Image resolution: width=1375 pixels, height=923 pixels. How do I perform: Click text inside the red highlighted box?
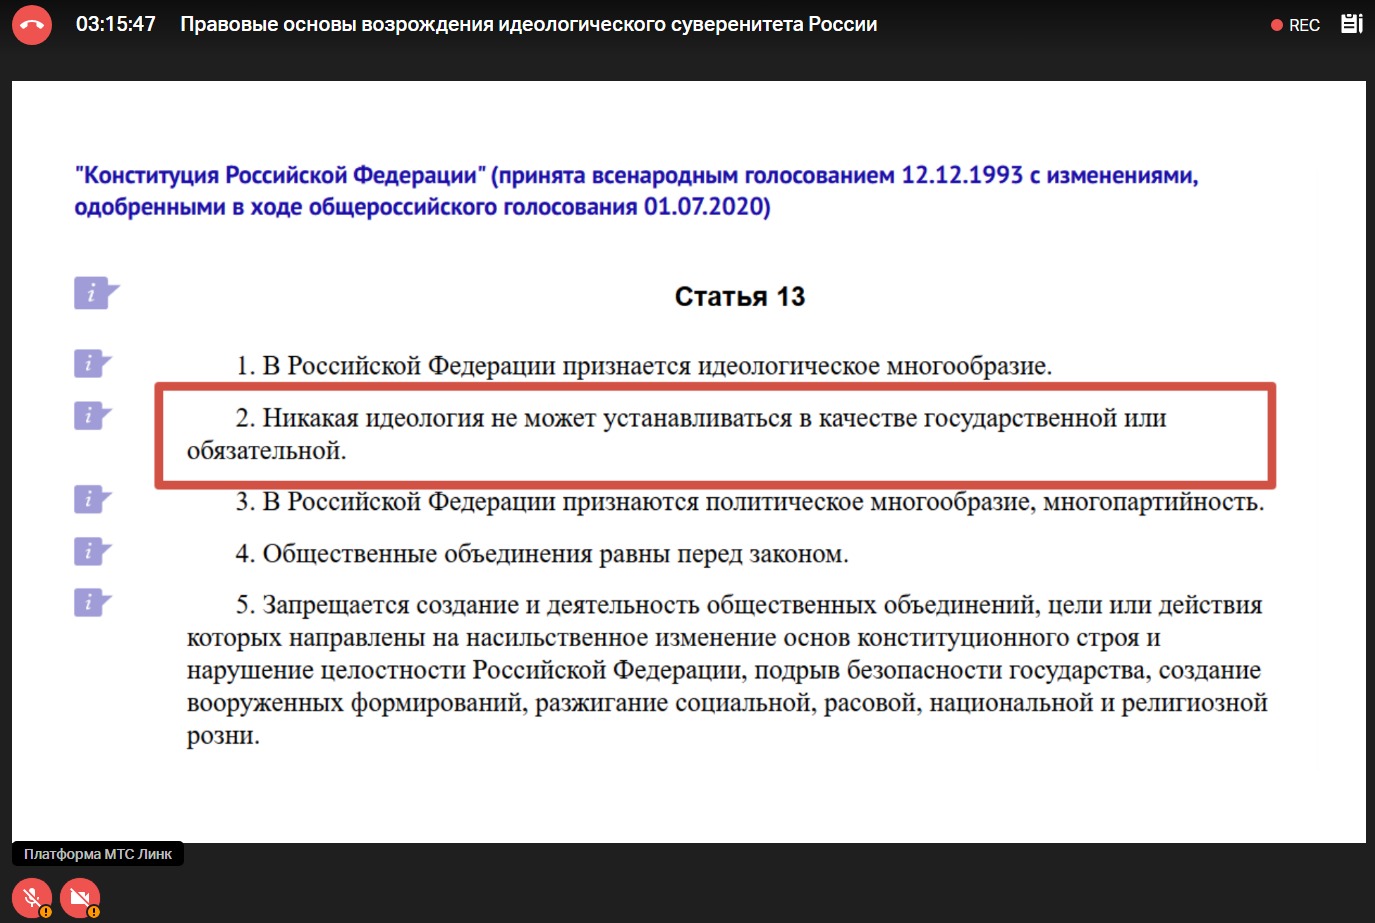point(700,420)
